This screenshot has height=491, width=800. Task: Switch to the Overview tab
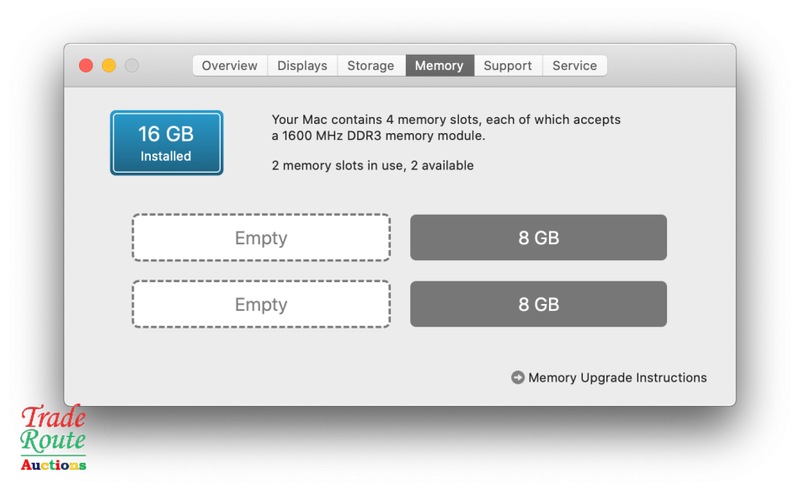(230, 65)
